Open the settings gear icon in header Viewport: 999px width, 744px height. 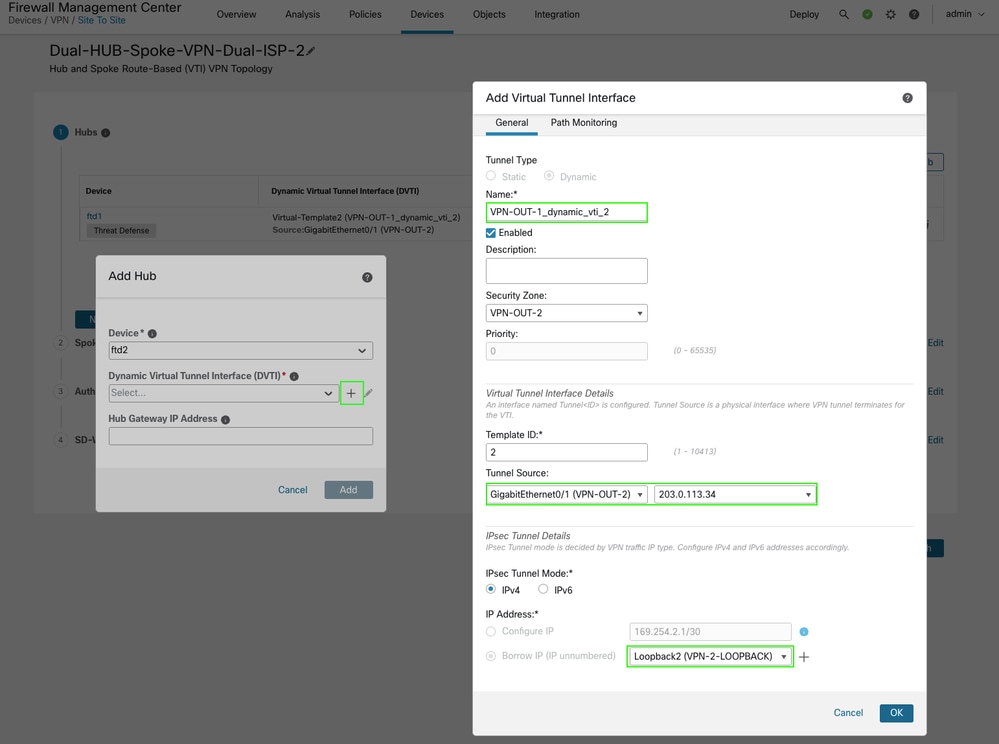pos(891,15)
